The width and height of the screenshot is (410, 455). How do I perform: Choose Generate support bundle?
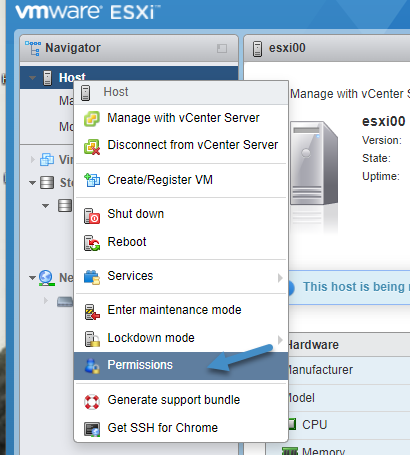tap(181, 400)
